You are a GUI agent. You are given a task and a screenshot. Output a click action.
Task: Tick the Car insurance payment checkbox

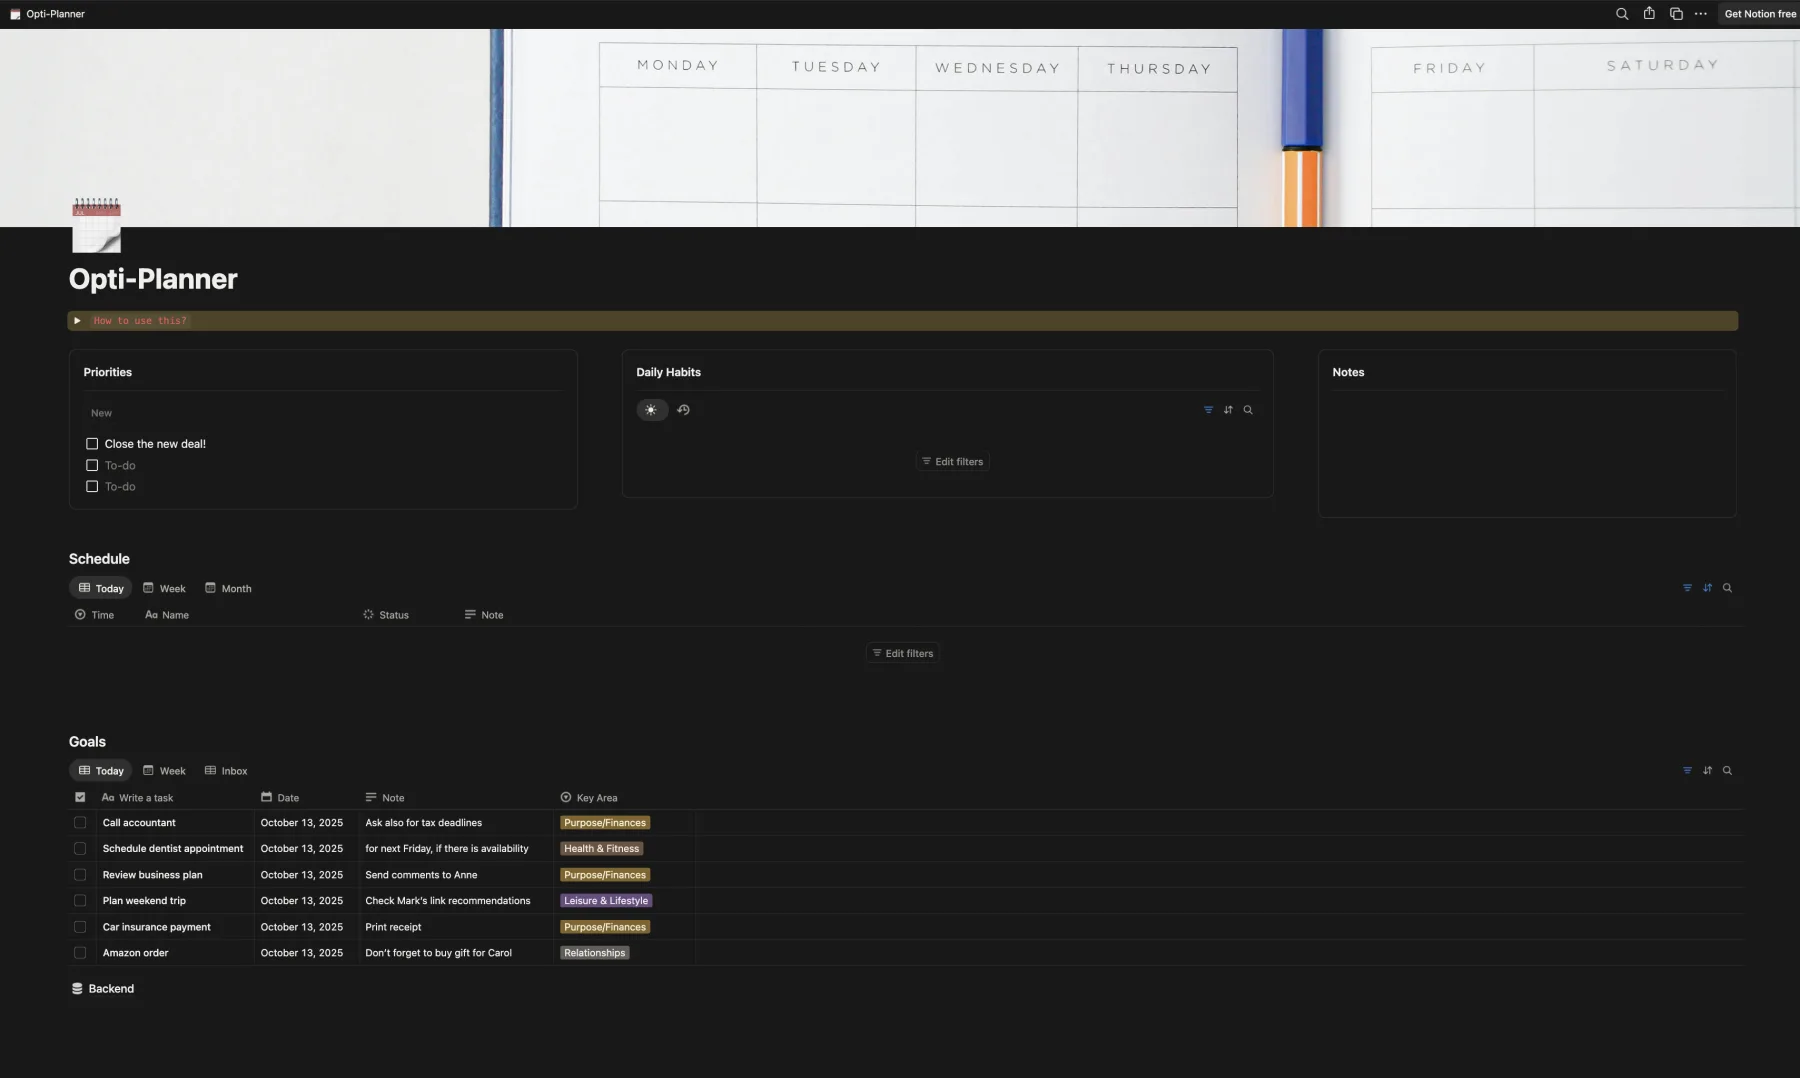[x=80, y=927]
